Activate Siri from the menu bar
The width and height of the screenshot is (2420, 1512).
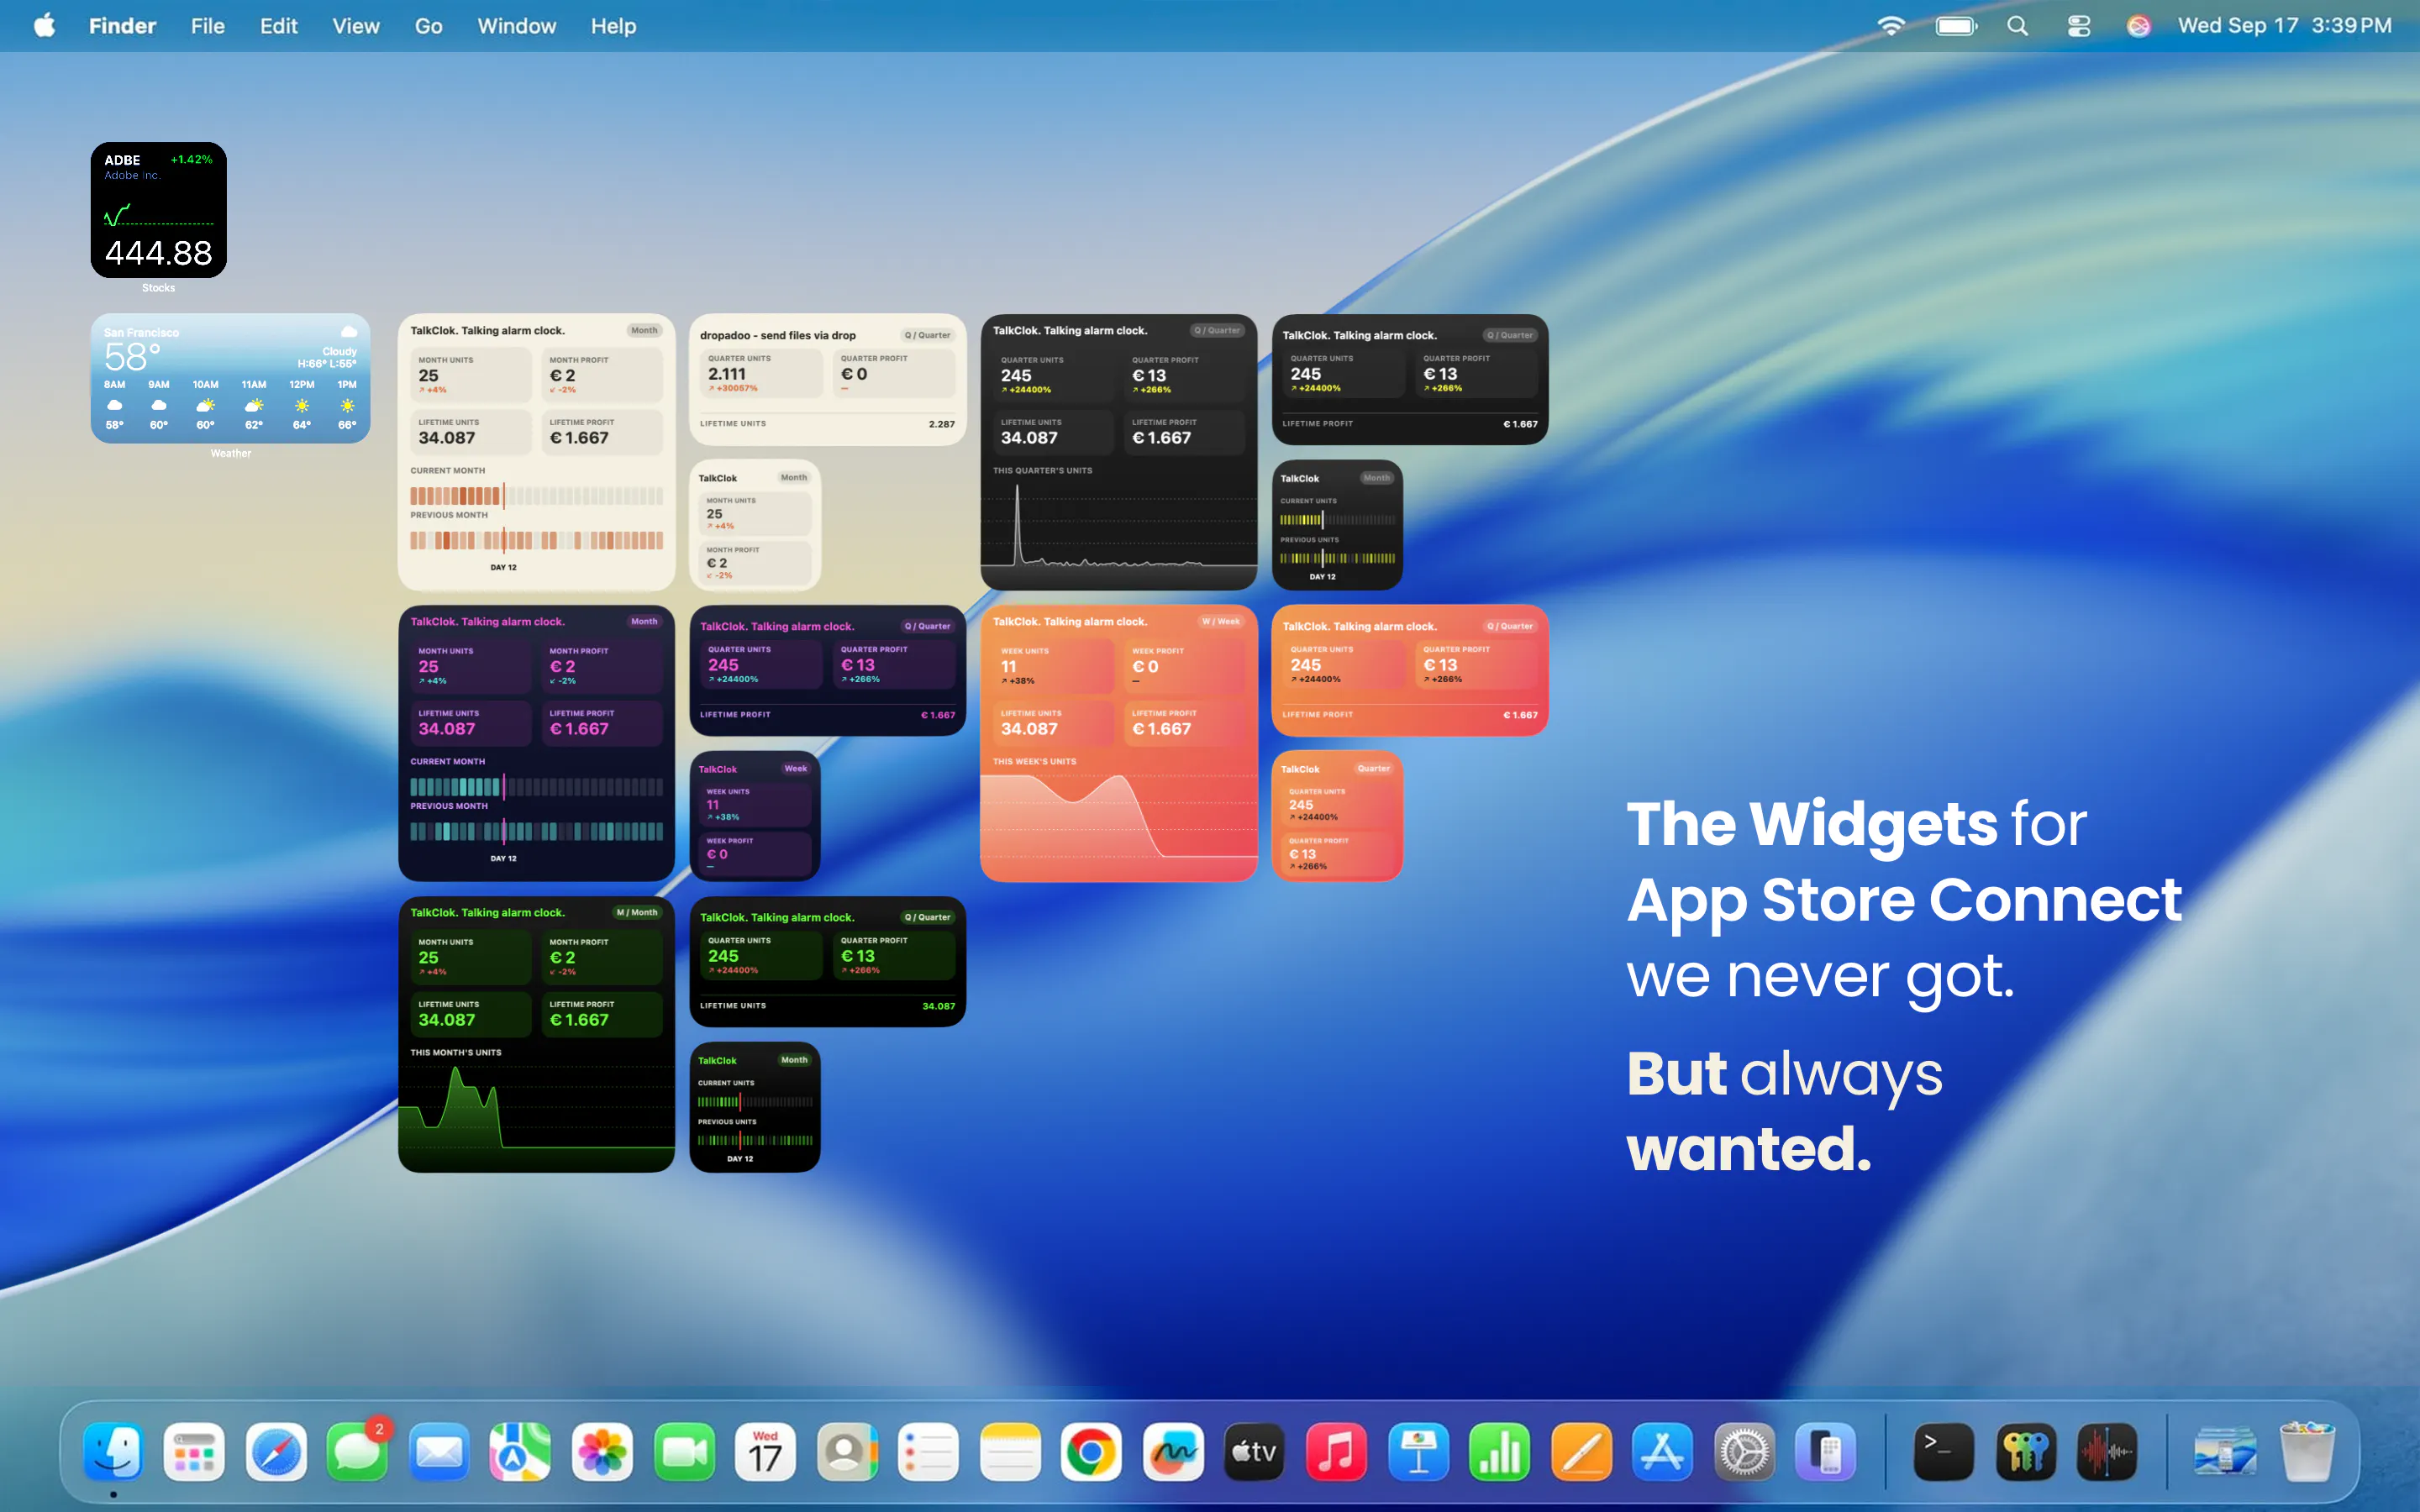(x=2139, y=26)
